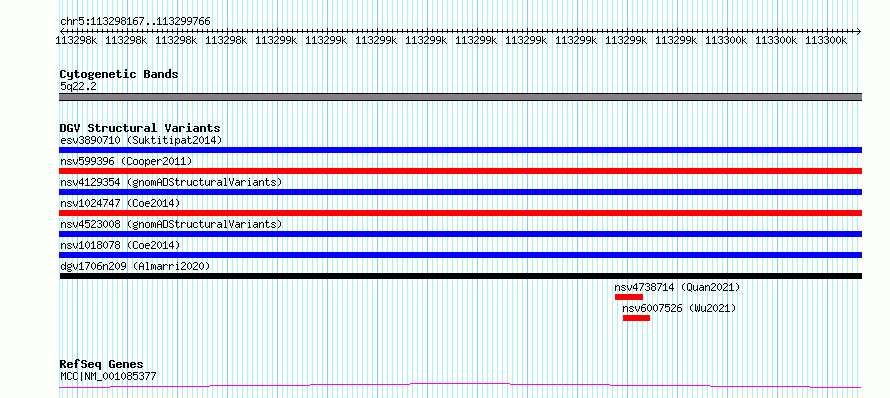Click the MCC|NM_001085377 gene label
Viewport: 890px width, 398px height.
[x=108, y=376]
